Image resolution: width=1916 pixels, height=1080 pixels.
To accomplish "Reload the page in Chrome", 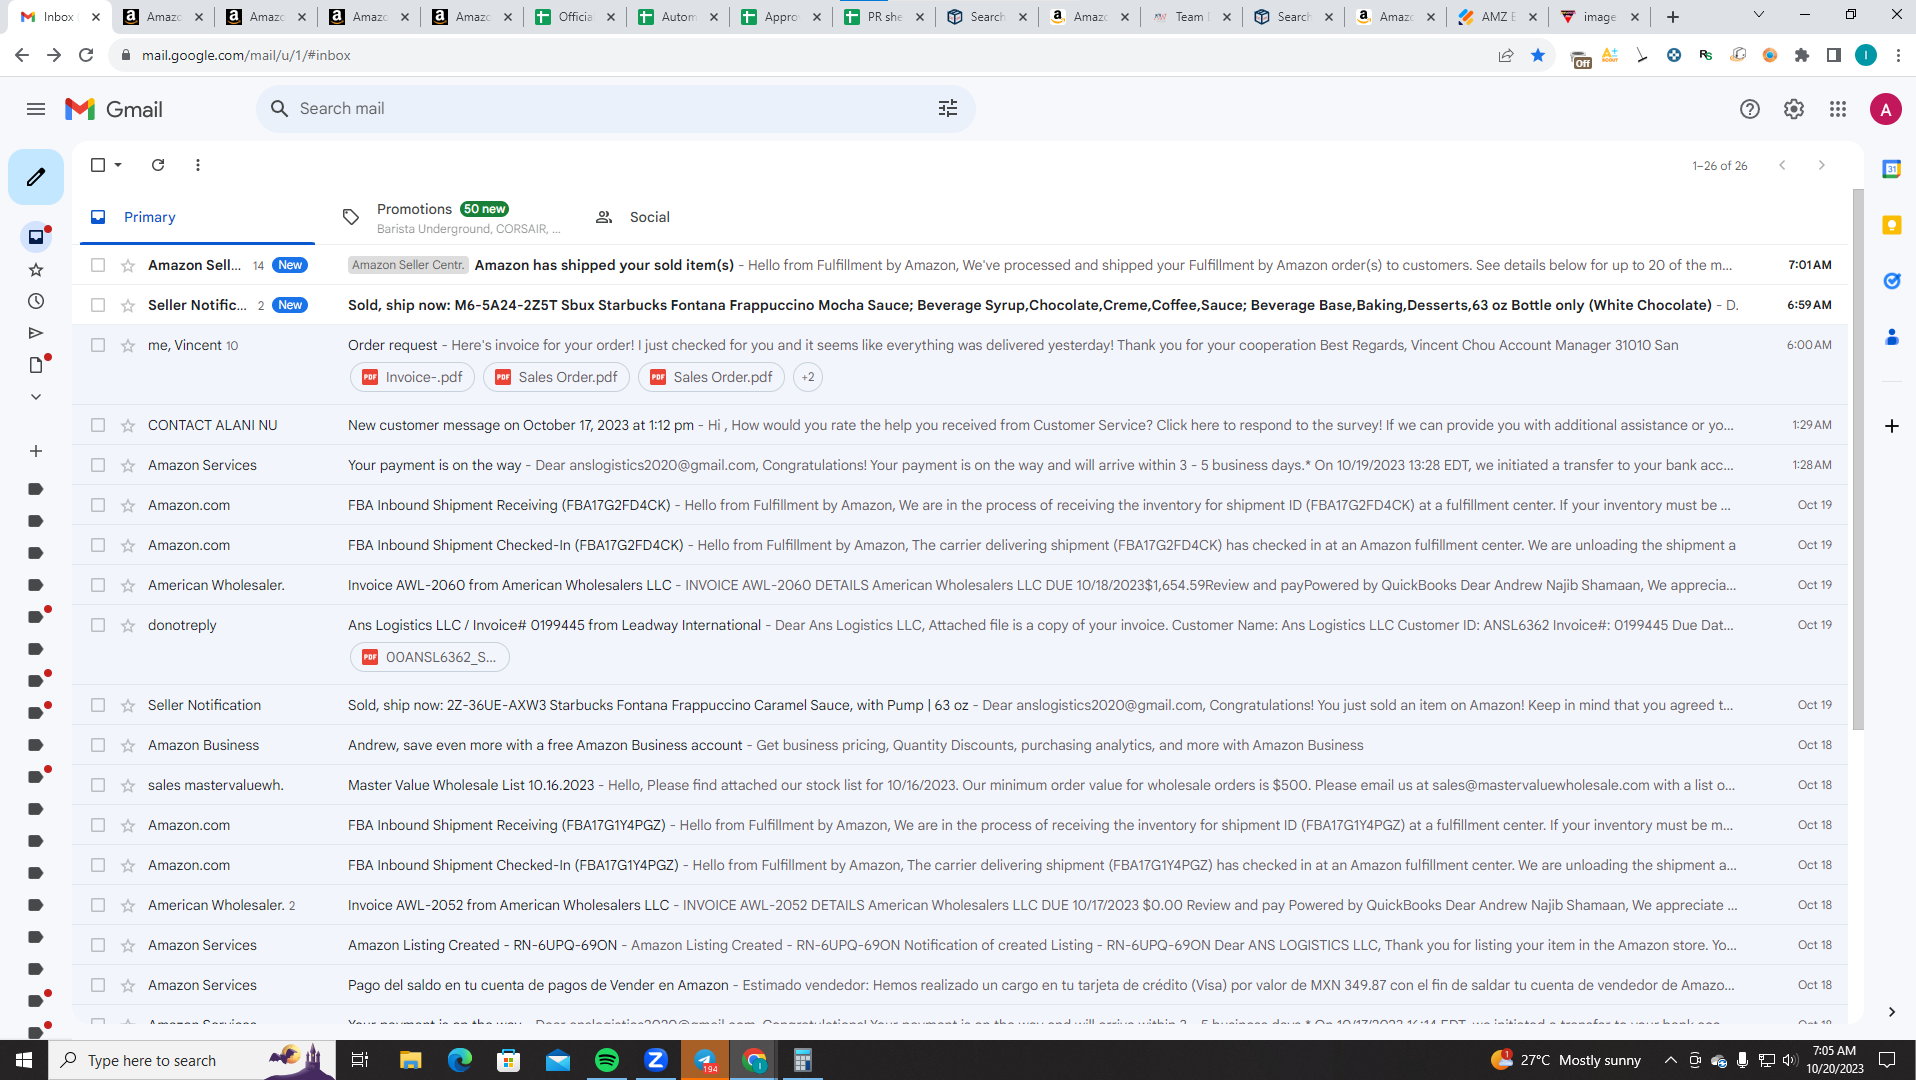I will [x=86, y=55].
